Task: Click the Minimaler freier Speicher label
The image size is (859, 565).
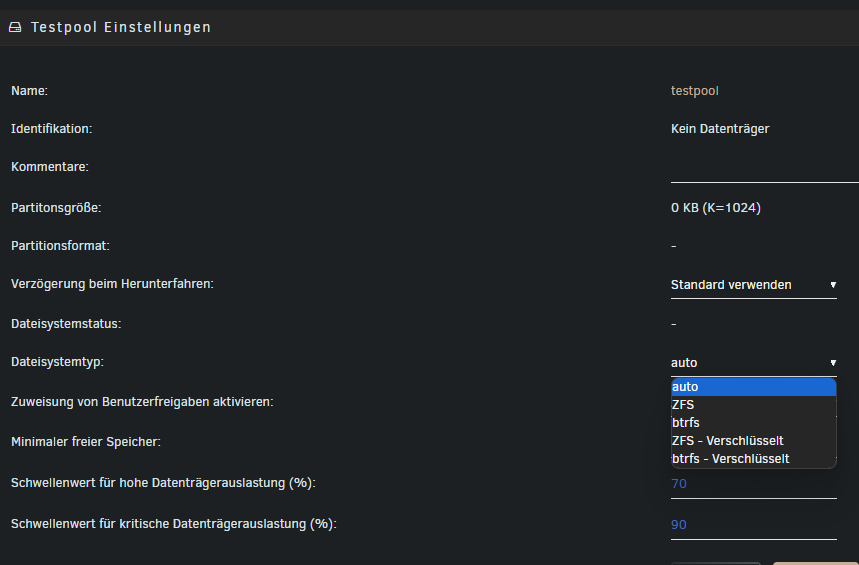Action: point(86,442)
